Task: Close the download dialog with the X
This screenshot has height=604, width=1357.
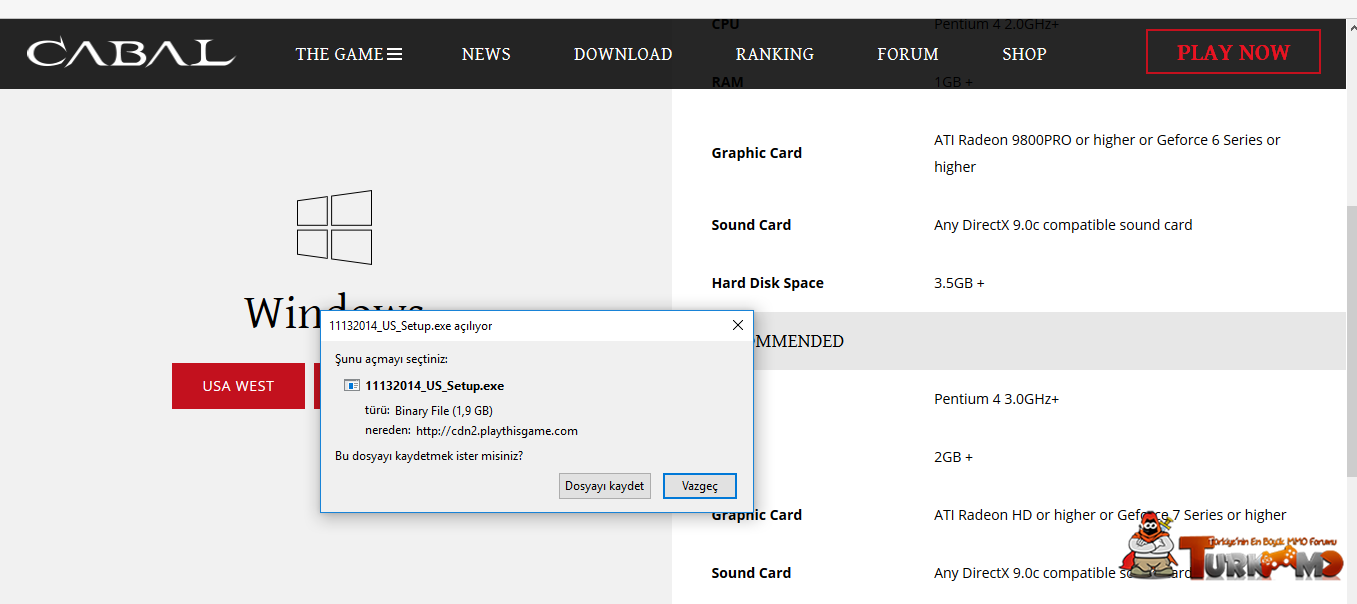Action: coord(738,325)
